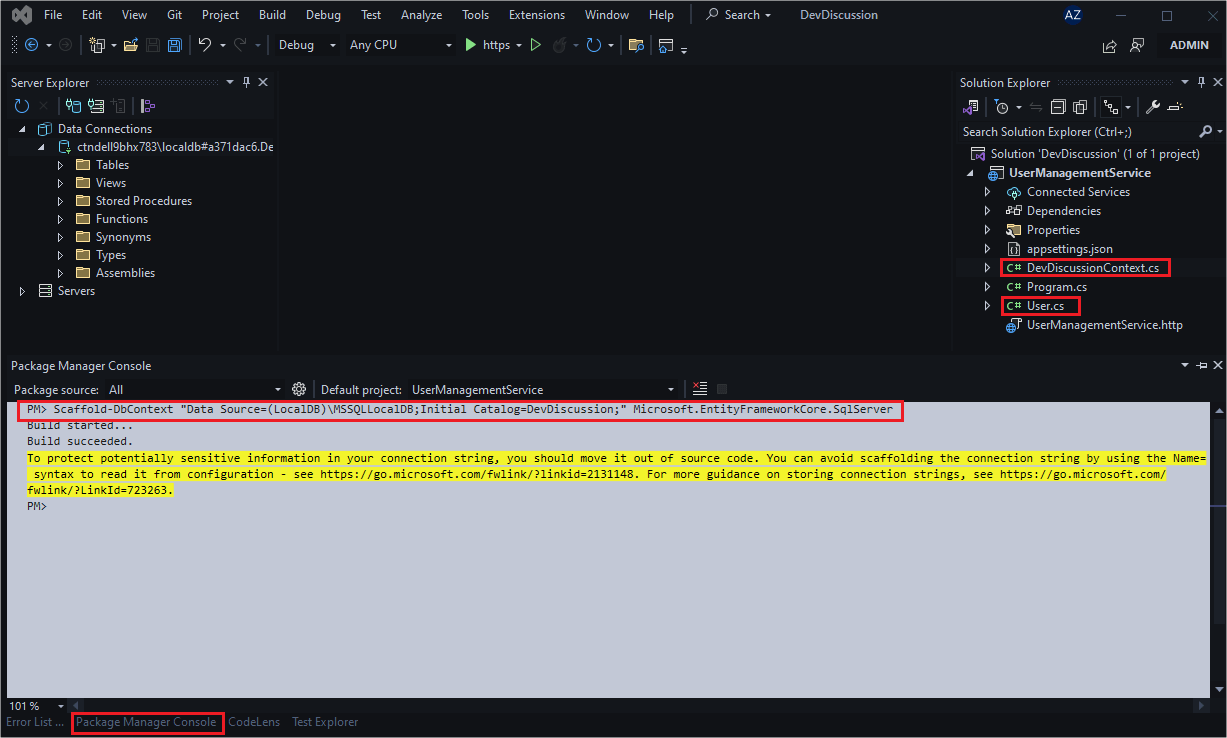Open the Extensions menu
Screen dimensions: 1227x738
click(535, 15)
